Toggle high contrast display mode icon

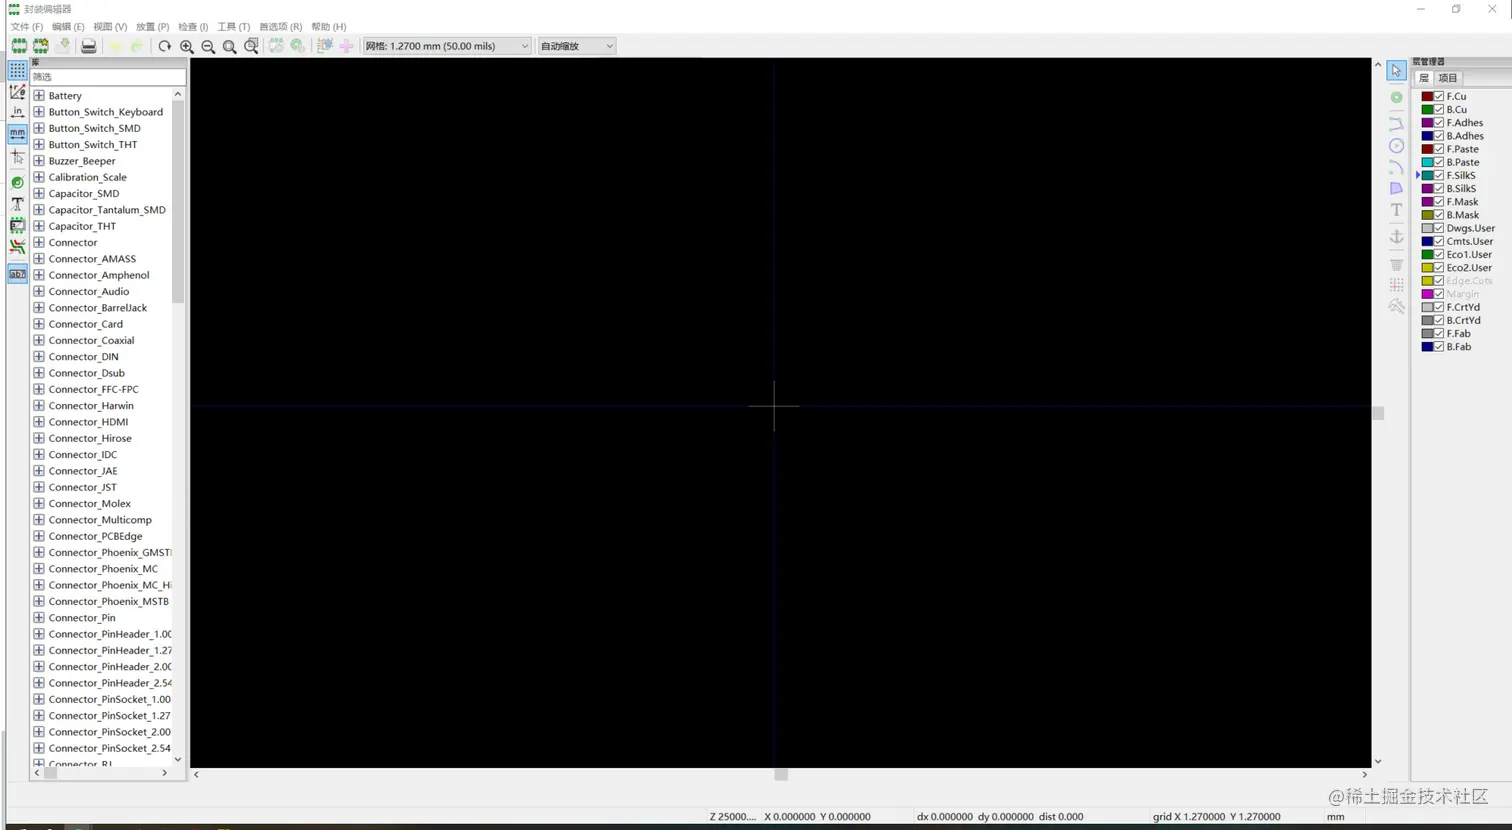[x=17, y=247]
